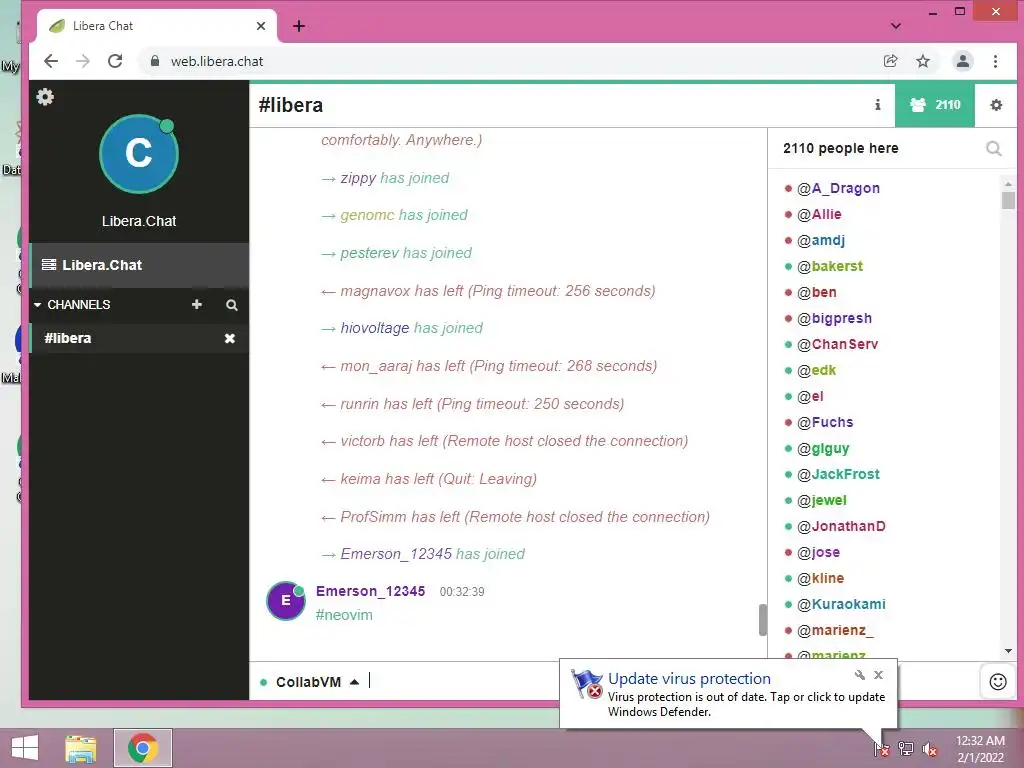
Task: Click Emerson_12345 message avatar
Action: pos(286,601)
